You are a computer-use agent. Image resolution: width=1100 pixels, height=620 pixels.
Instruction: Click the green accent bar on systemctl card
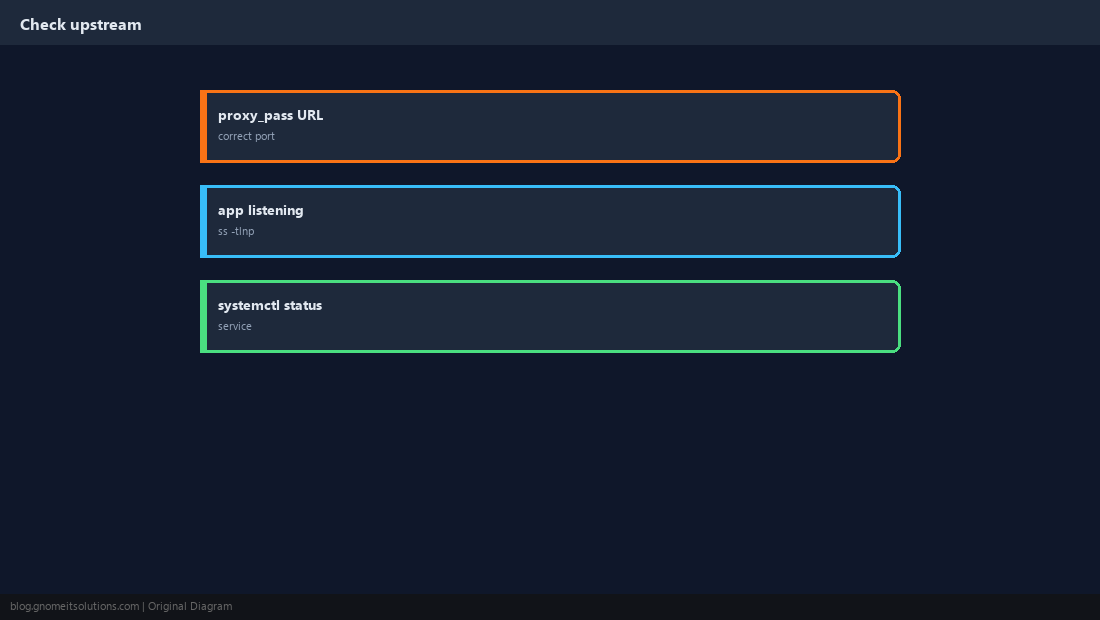pos(203,316)
